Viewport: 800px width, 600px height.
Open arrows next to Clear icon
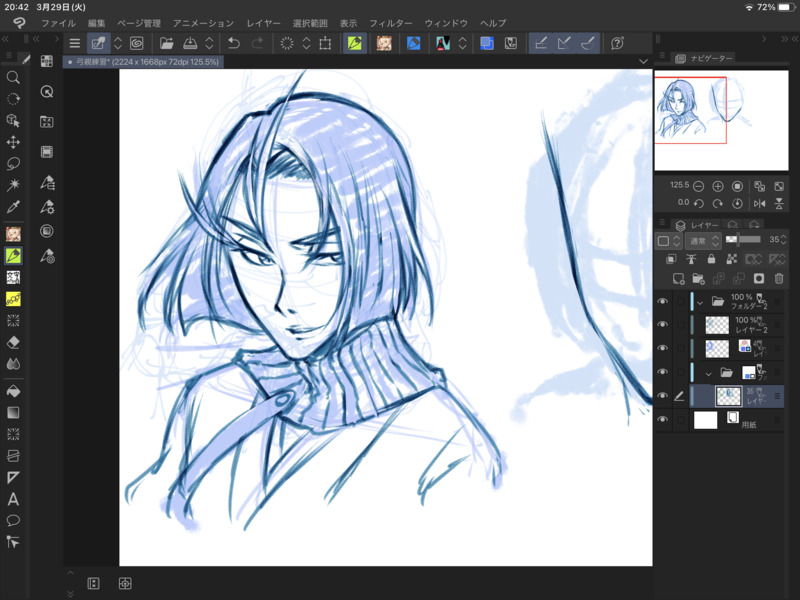point(306,43)
